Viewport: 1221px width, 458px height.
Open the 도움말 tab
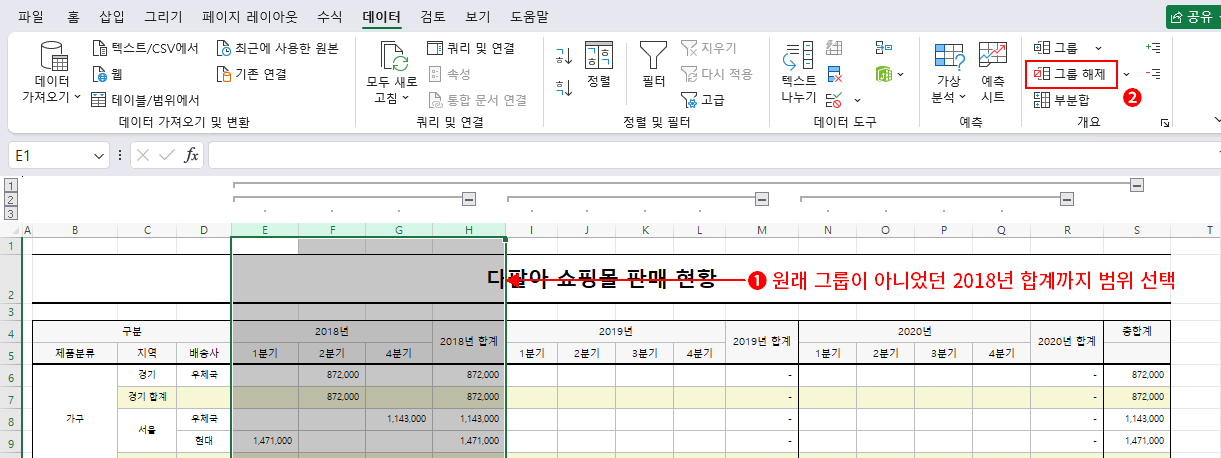pyautogui.click(x=530, y=16)
